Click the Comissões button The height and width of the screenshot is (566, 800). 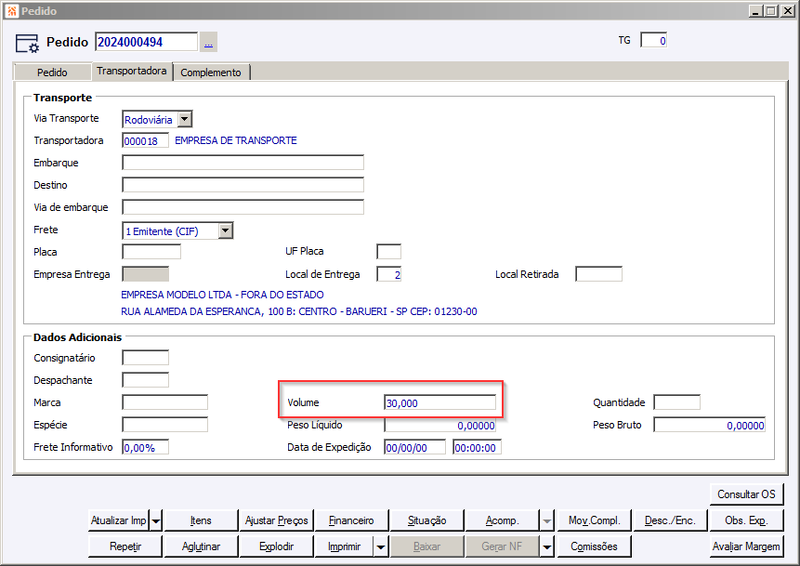point(594,547)
